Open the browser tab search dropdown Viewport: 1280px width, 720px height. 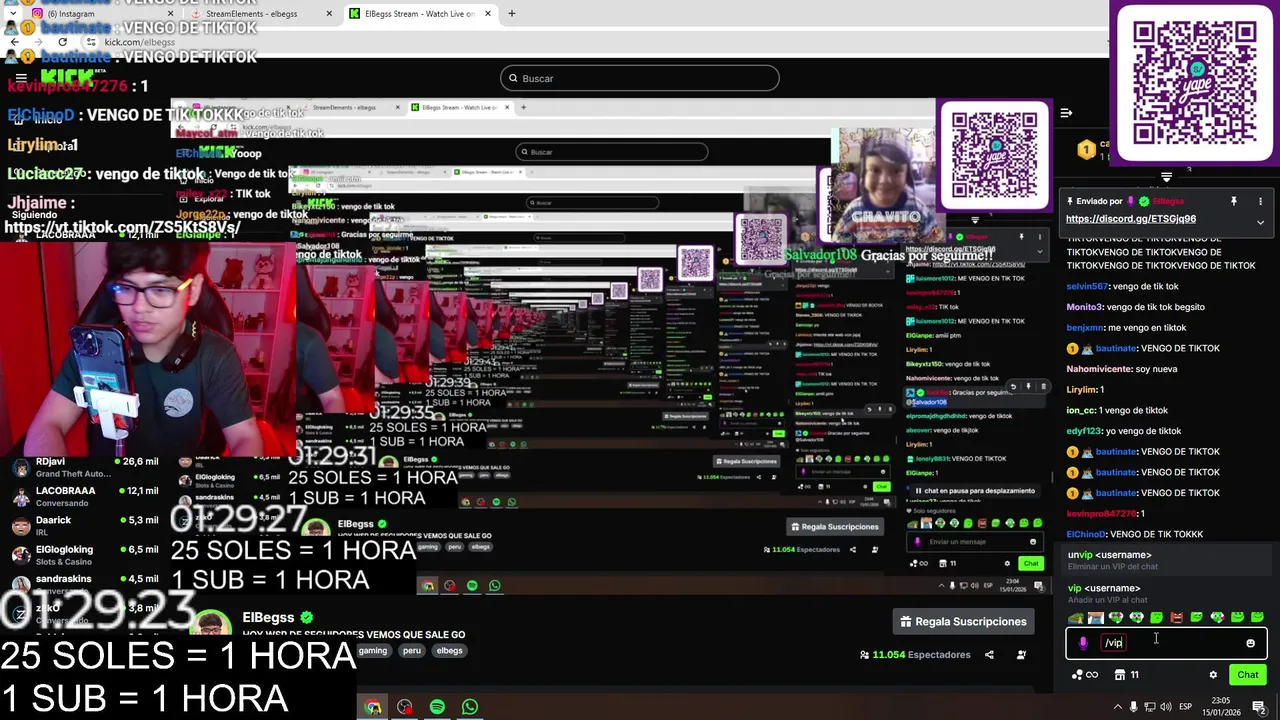(14, 14)
